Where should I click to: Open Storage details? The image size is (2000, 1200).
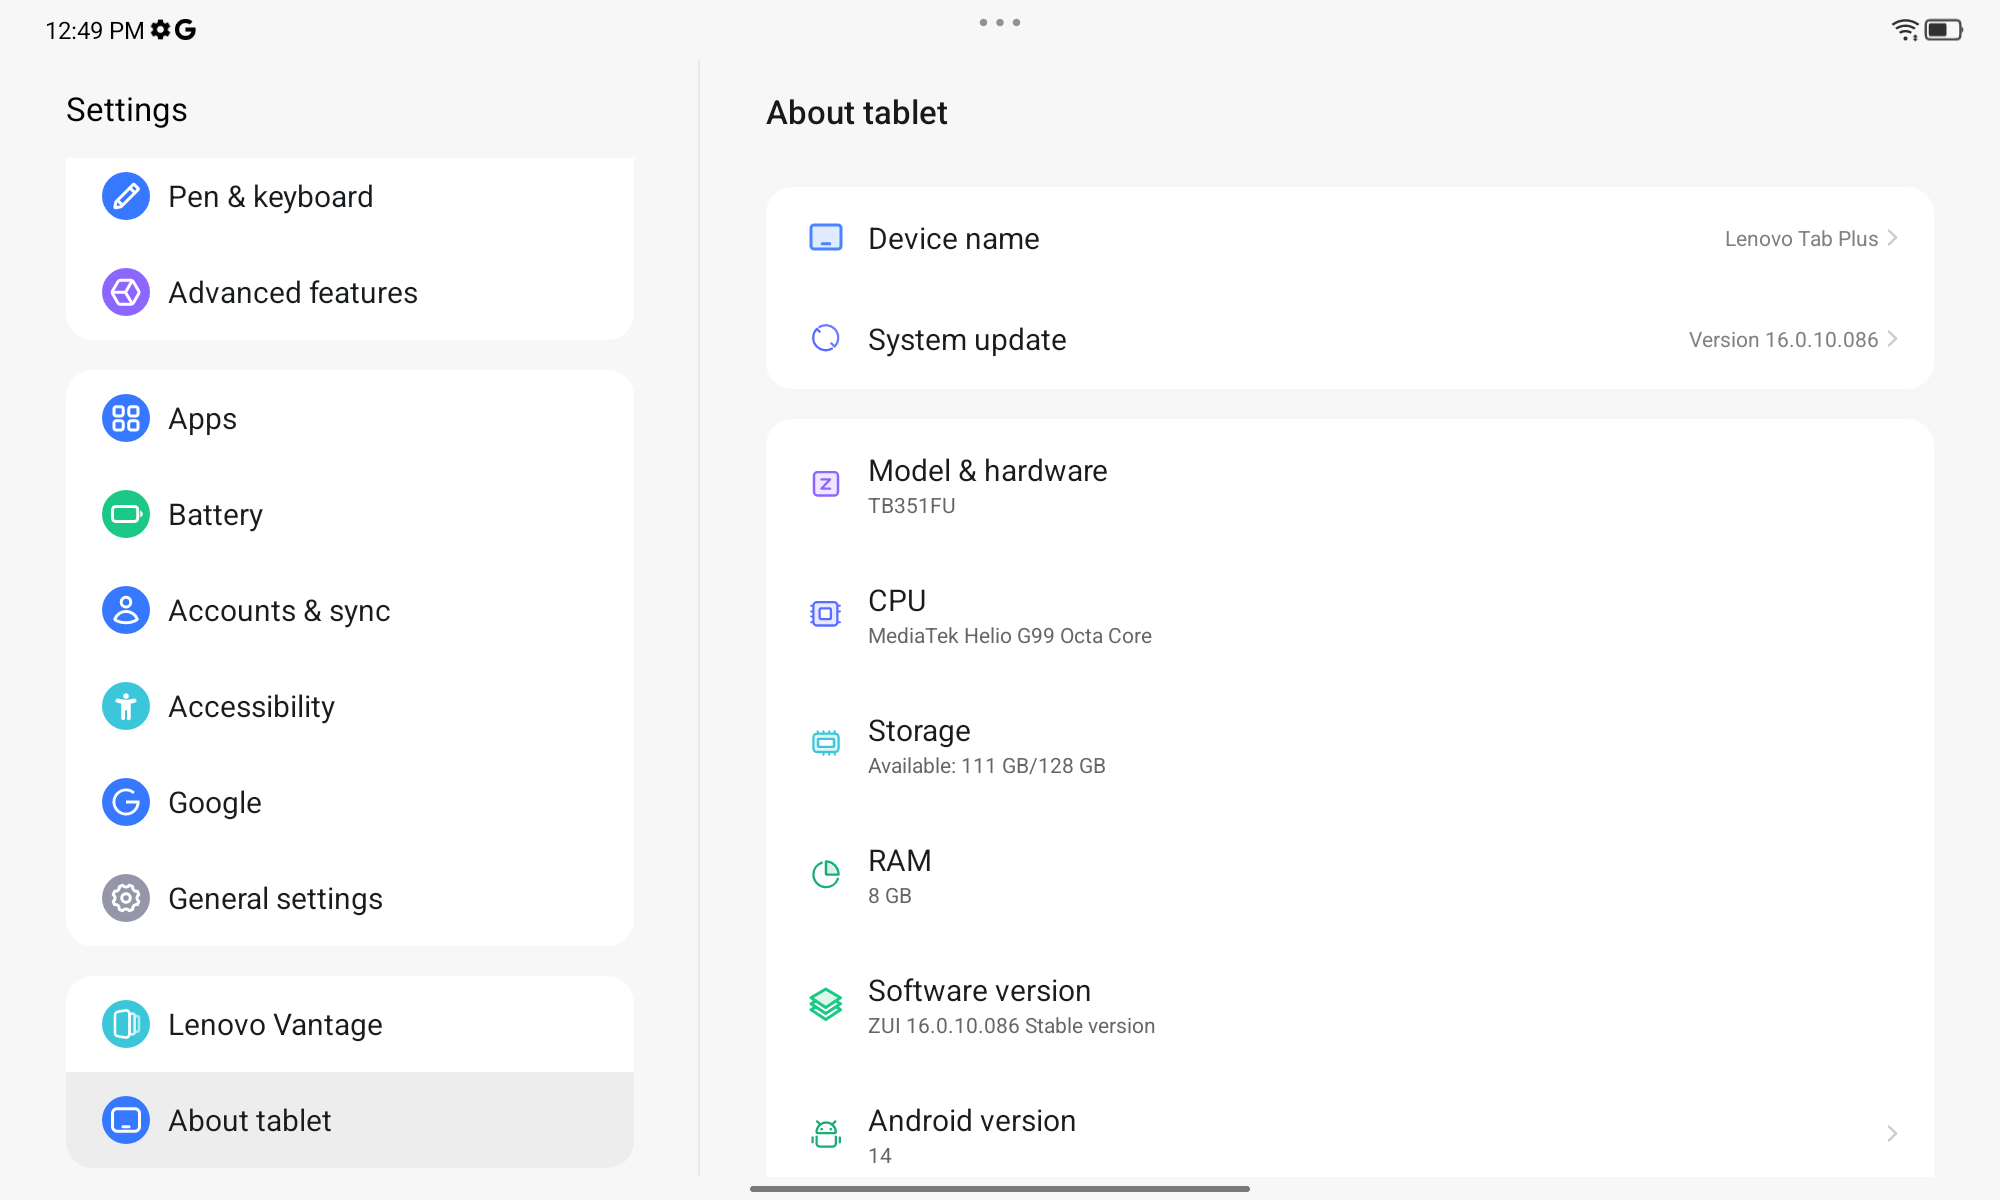coord(1350,744)
